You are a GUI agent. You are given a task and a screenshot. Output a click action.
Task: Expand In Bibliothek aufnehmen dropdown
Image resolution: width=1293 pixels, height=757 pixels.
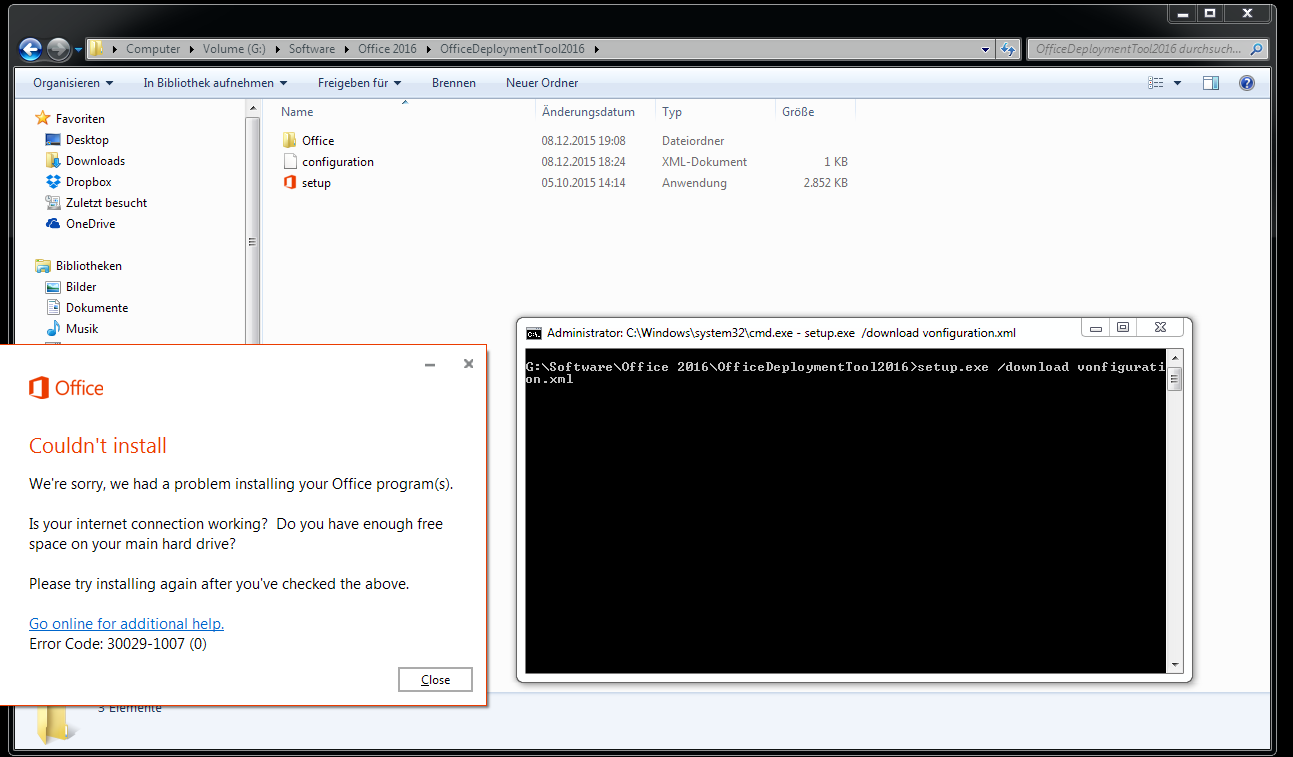215,83
